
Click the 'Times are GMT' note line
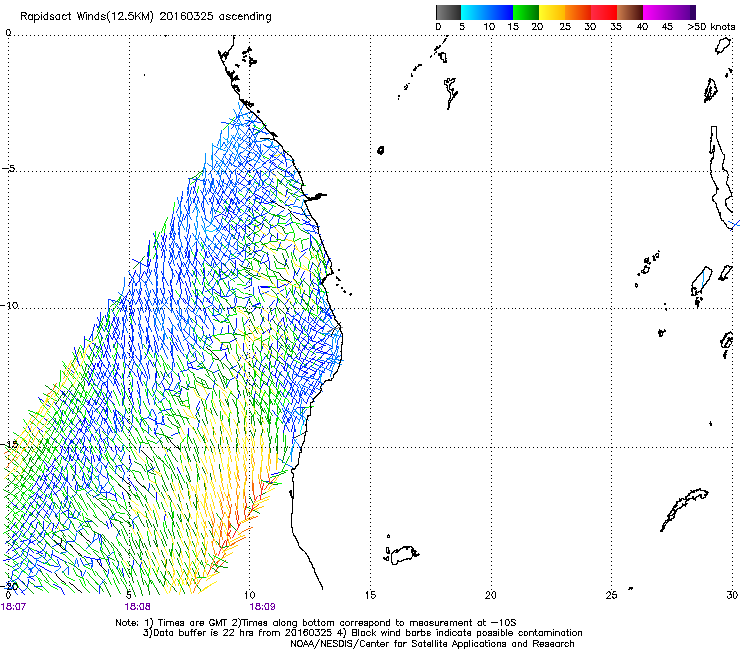pyautogui.click(x=316, y=623)
